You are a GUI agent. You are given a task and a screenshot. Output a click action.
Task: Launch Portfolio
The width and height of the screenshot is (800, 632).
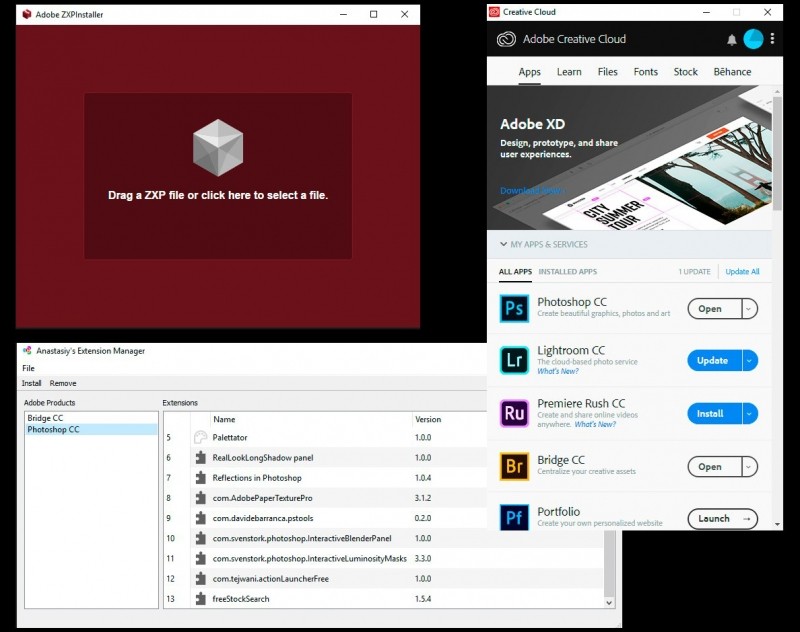(x=722, y=519)
